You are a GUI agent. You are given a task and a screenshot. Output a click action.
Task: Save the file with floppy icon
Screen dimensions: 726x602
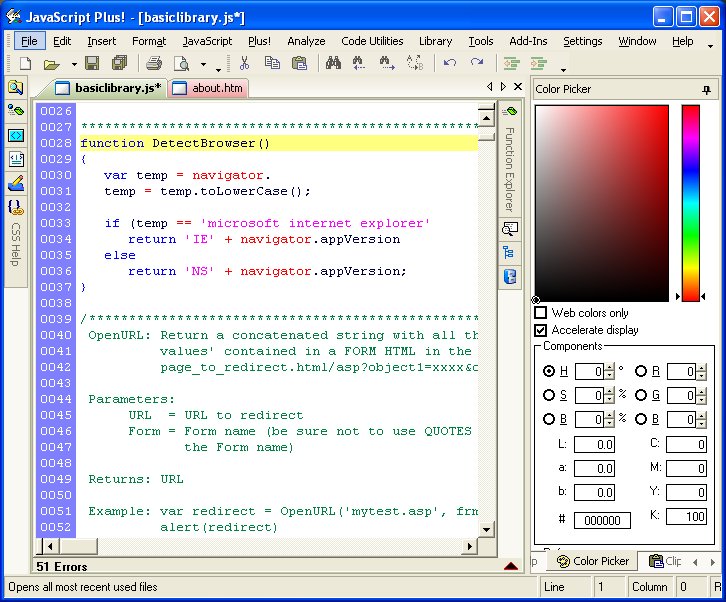[92, 63]
